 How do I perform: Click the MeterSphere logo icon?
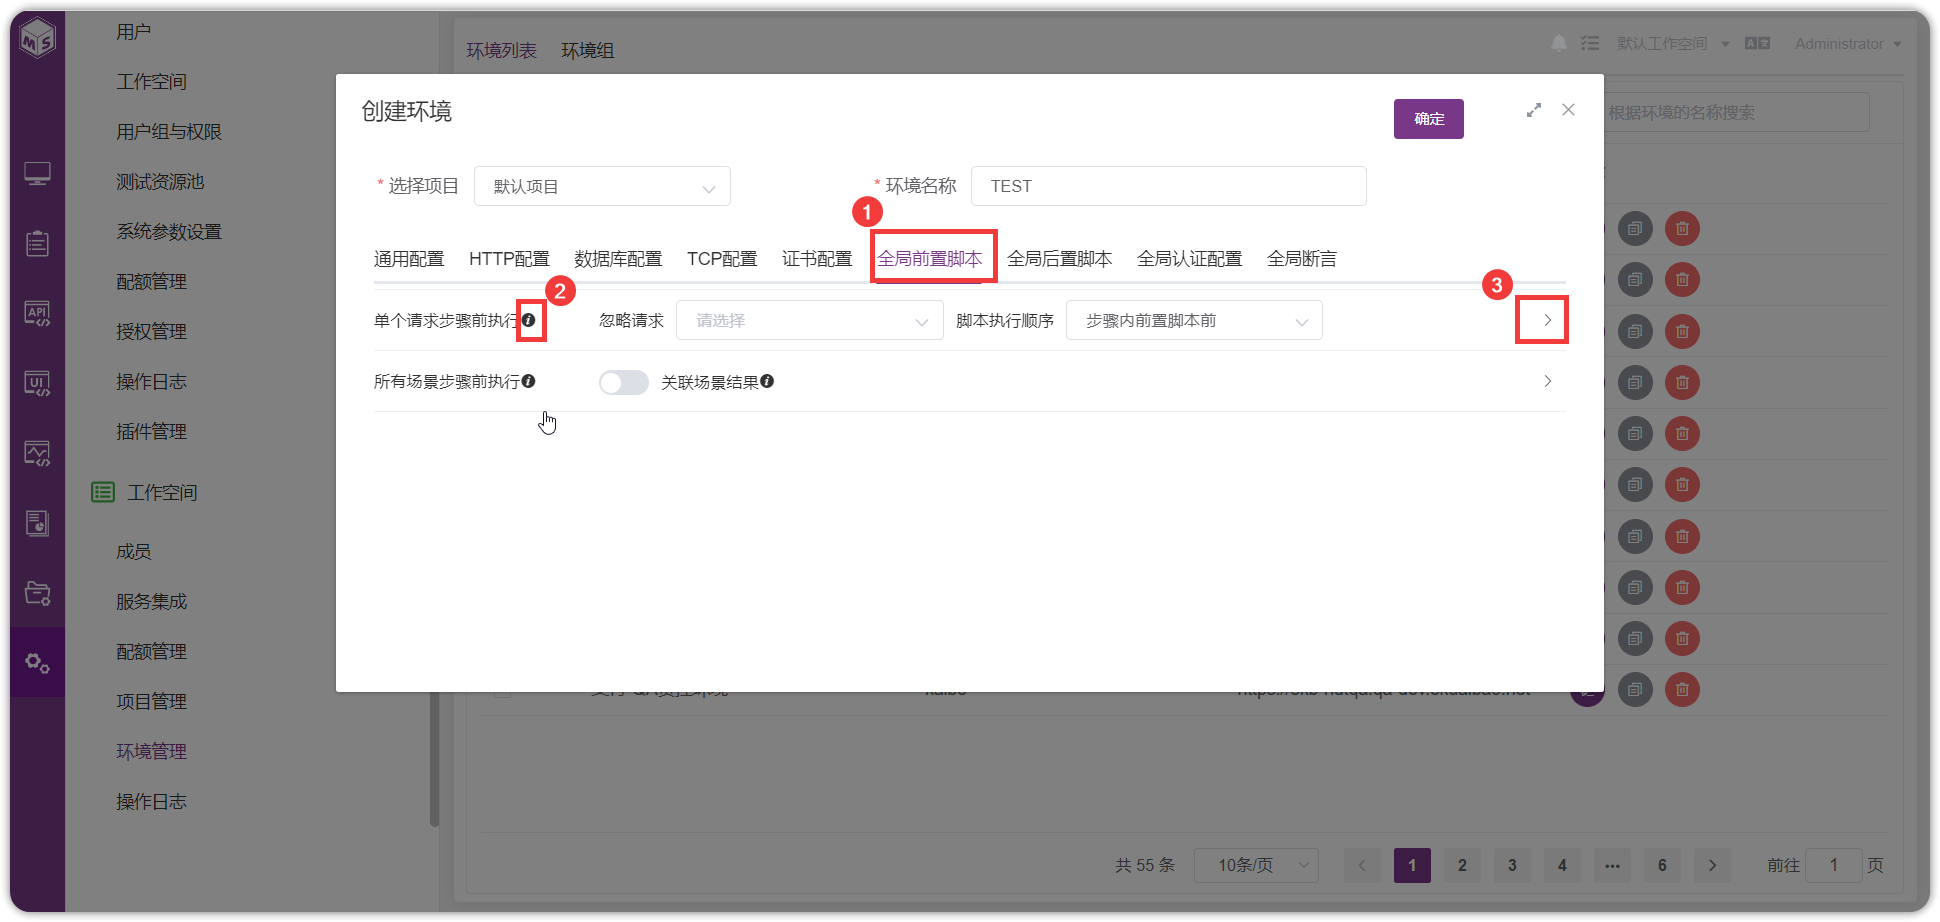37,38
